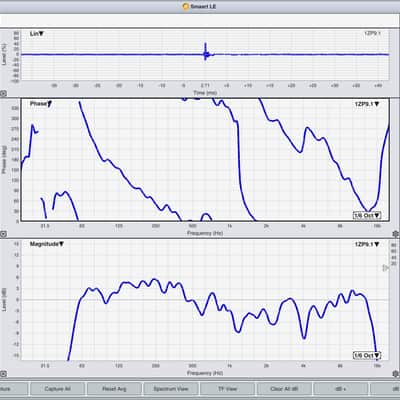This screenshot has height=400, width=400.
Task: Open phase plot settings gear icon
Action: coord(396,234)
